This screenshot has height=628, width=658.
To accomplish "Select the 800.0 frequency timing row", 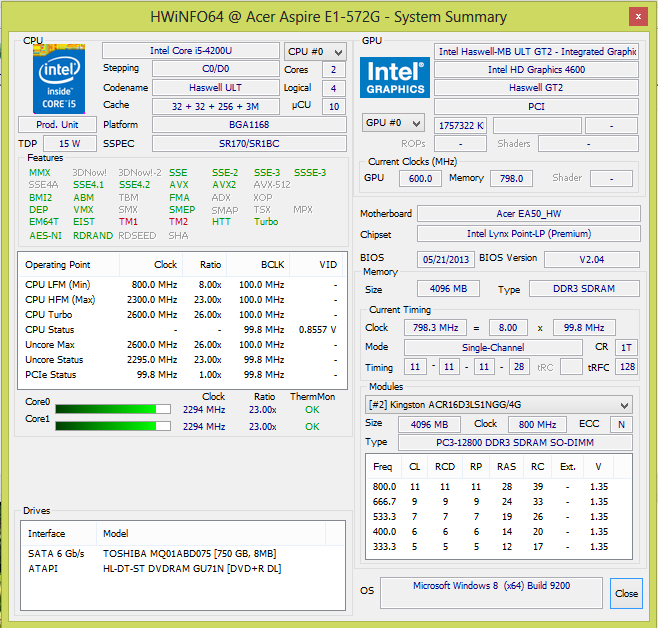I will coord(499,487).
